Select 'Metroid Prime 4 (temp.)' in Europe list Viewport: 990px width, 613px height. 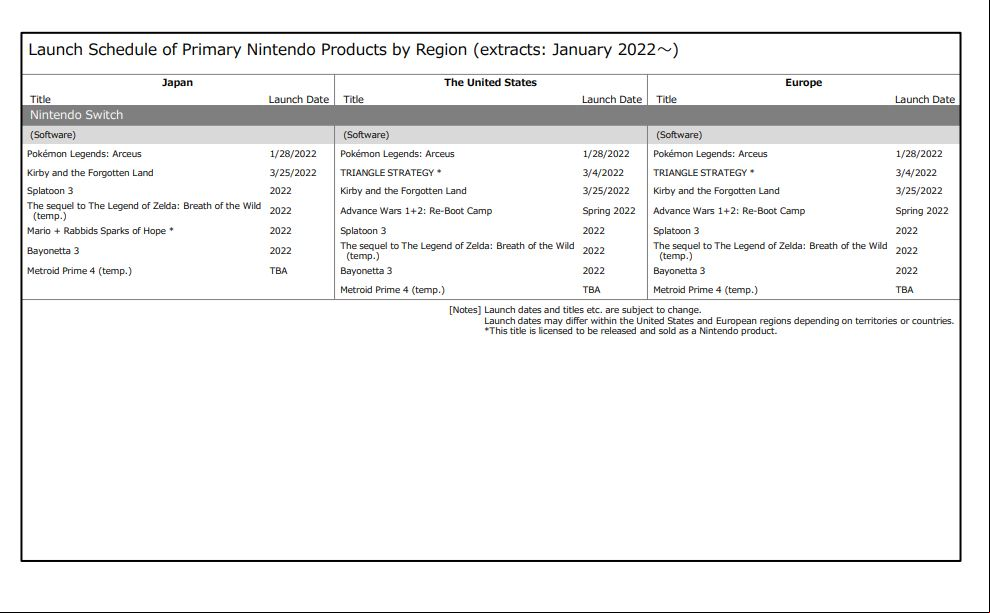tap(705, 290)
